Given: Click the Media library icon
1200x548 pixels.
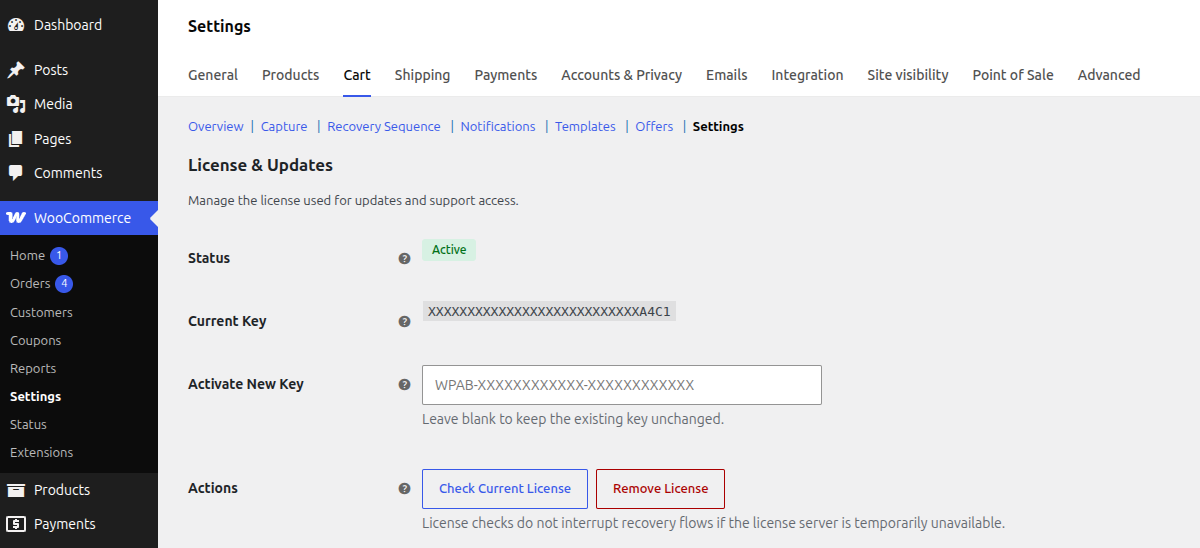Looking at the screenshot, I should pyautogui.click(x=16, y=104).
